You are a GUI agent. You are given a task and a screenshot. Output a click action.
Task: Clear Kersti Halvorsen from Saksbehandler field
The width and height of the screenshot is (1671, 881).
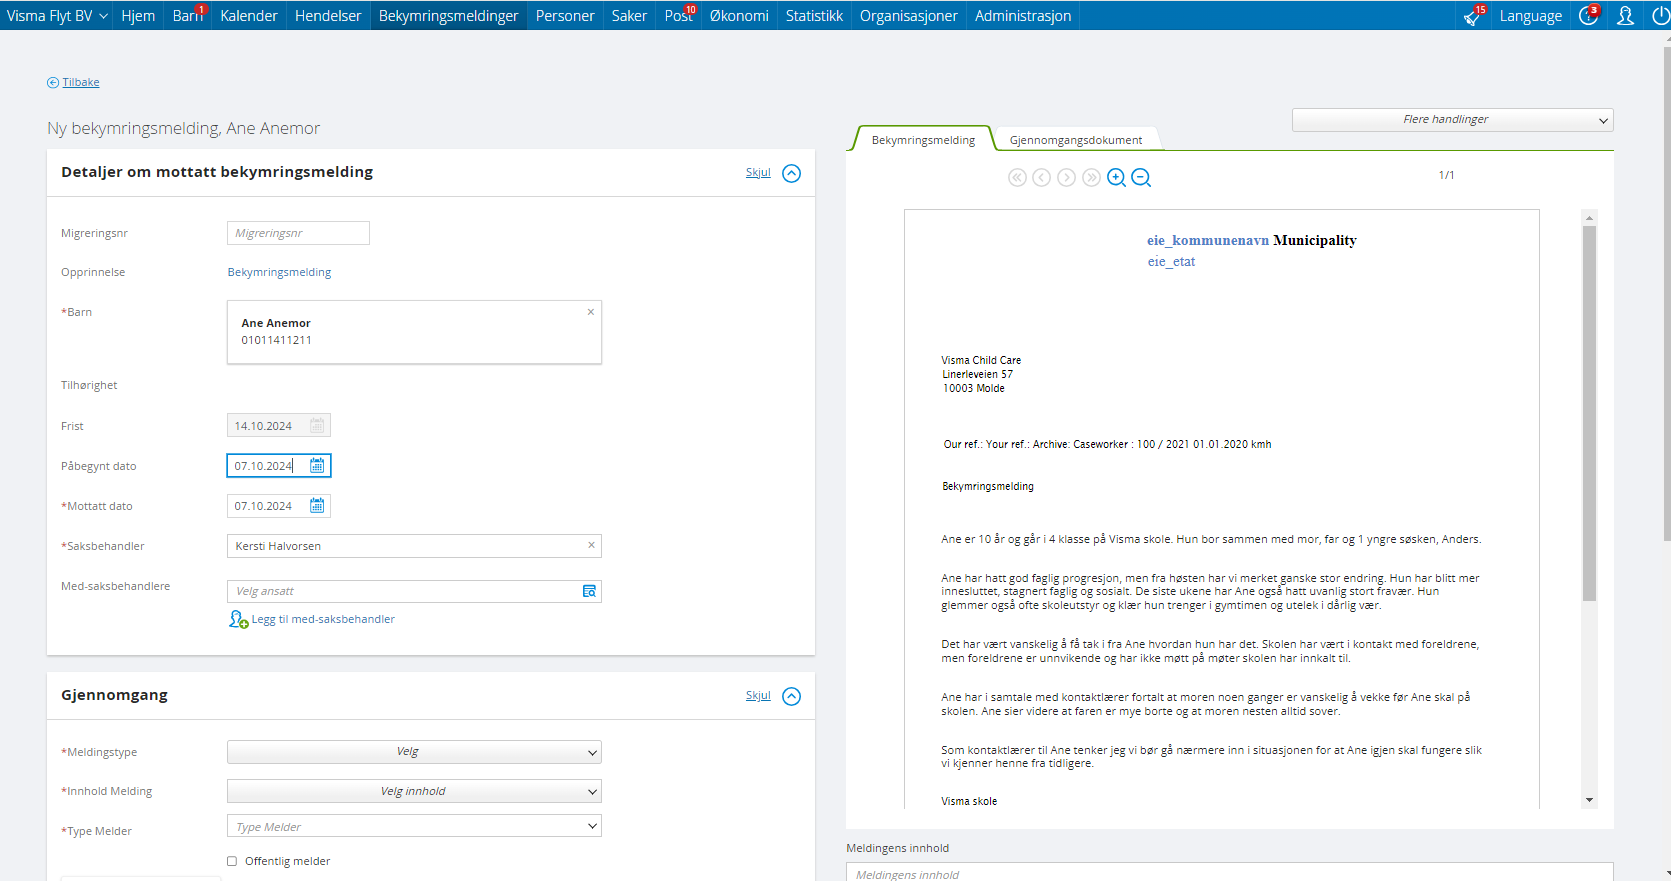pos(591,545)
